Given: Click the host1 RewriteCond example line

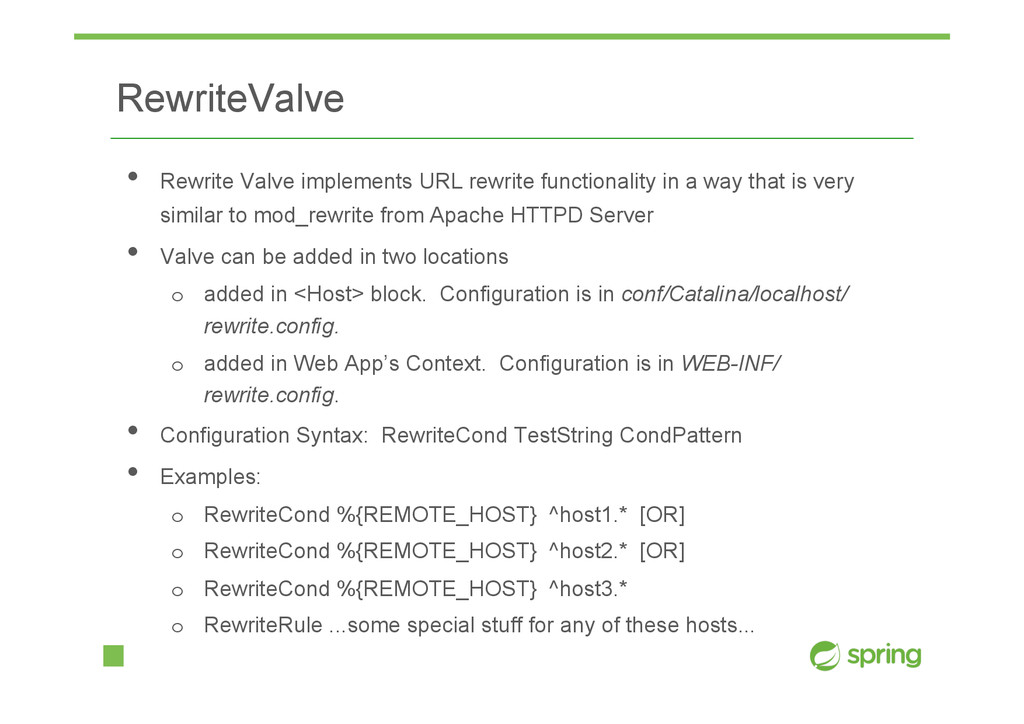Looking at the screenshot, I should pos(444,514).
